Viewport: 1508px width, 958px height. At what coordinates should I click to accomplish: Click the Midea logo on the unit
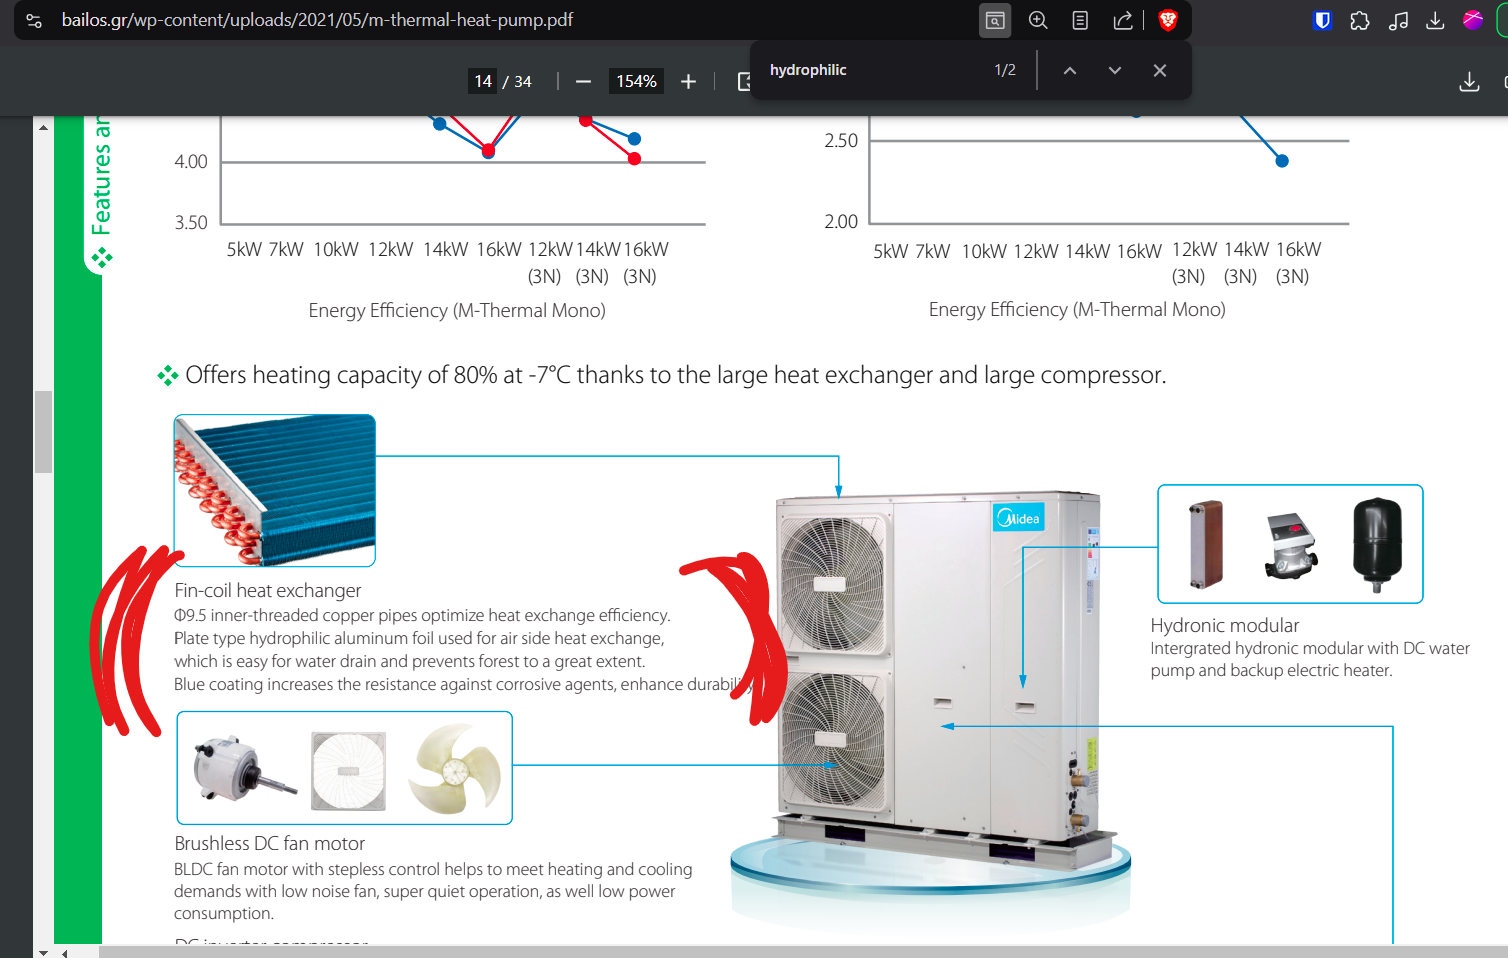(x=1019, y=518)
